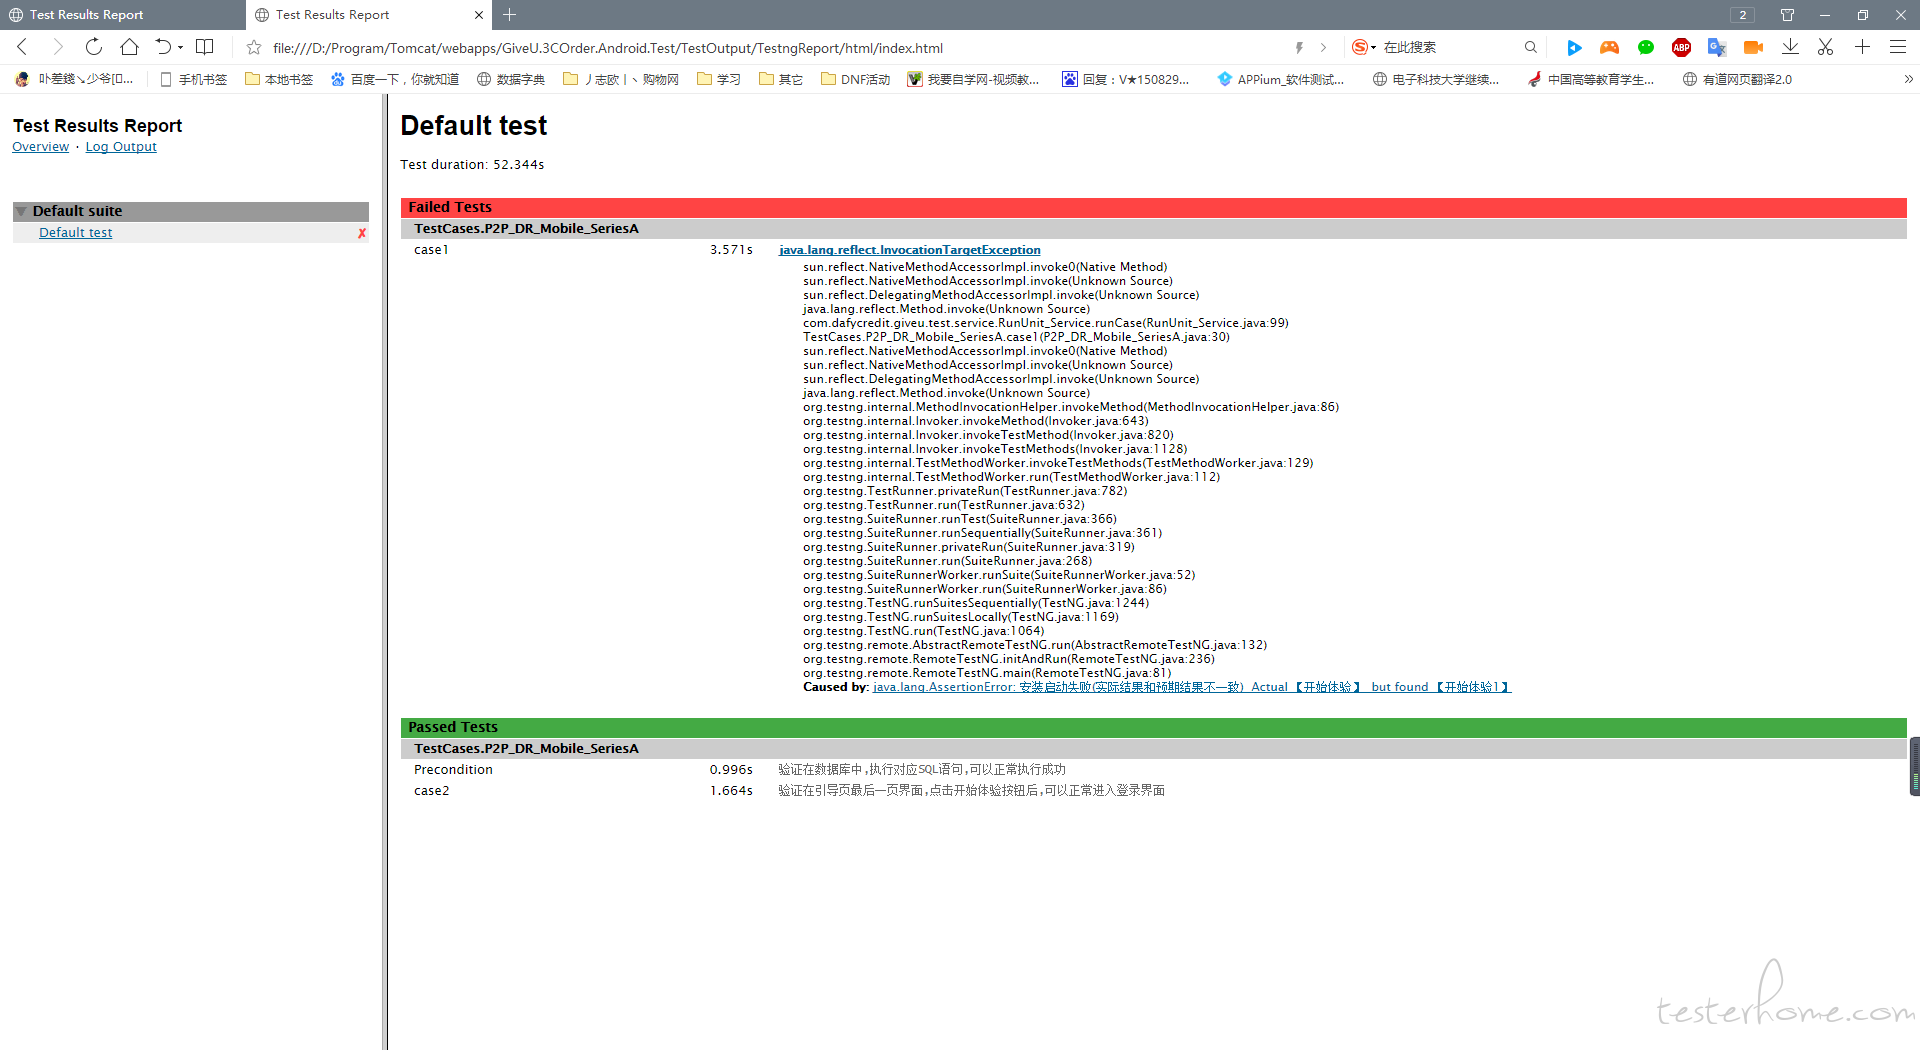Click the right-edge vertical scrollbar handle
This screenshot has height=1050, width=1920.
point(1914,766)
